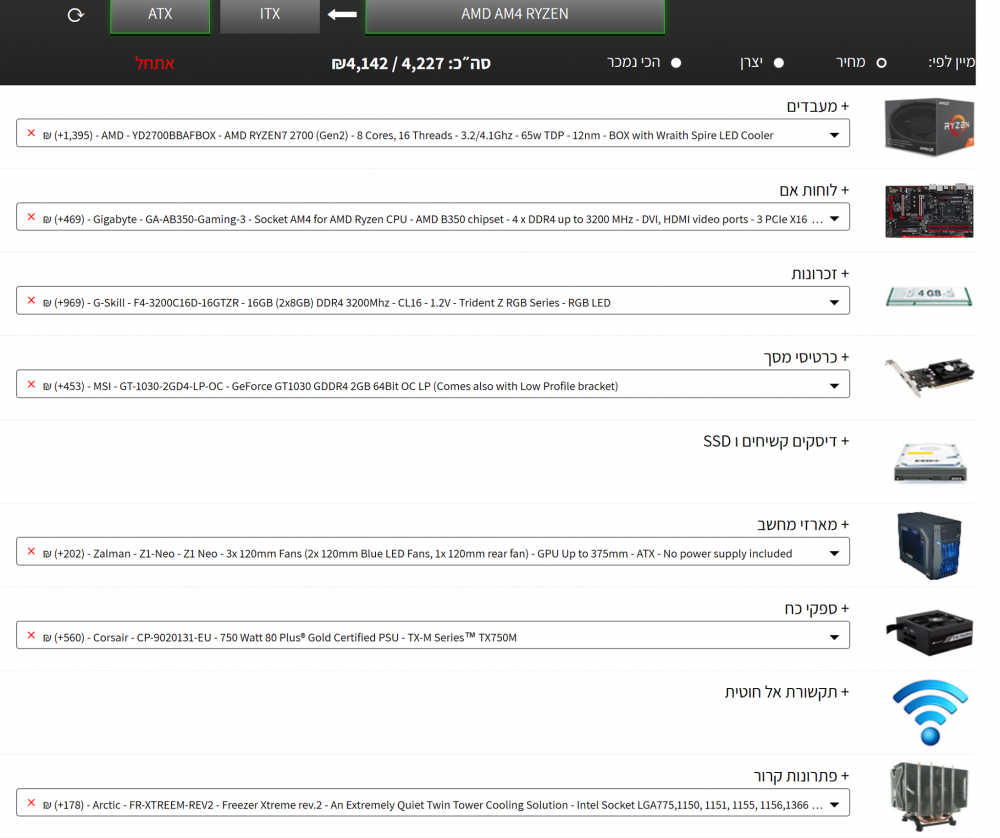The image size is (1000, 838).
Task: Switch to the ATX tab
Action: pos(160,15)
